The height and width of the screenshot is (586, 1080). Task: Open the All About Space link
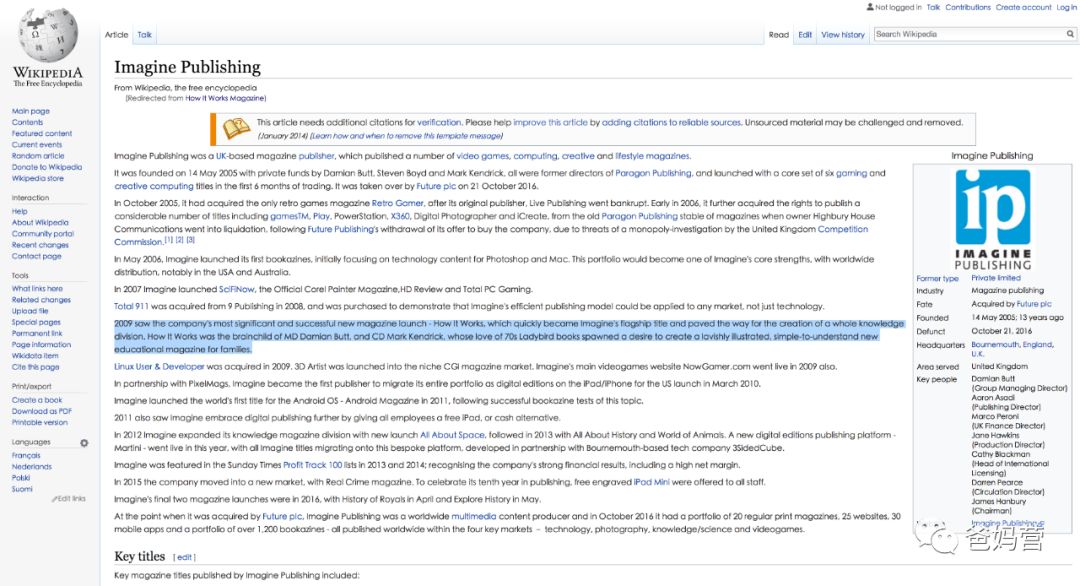[453, 435]
